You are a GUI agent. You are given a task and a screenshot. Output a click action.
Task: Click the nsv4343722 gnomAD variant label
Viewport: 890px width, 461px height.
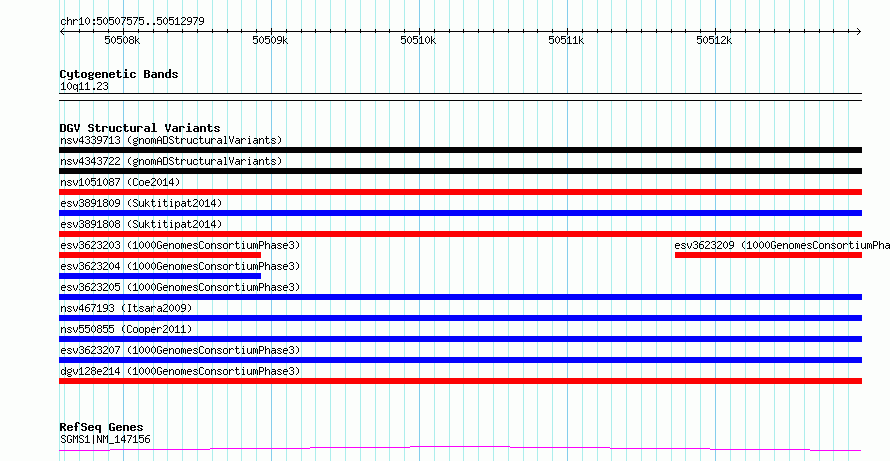coord(171,161)
